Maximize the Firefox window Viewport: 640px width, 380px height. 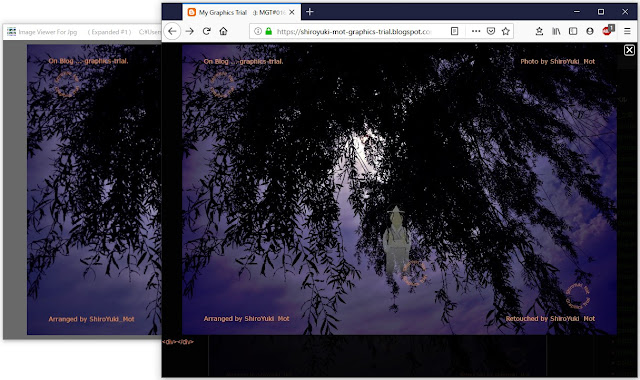601,12
